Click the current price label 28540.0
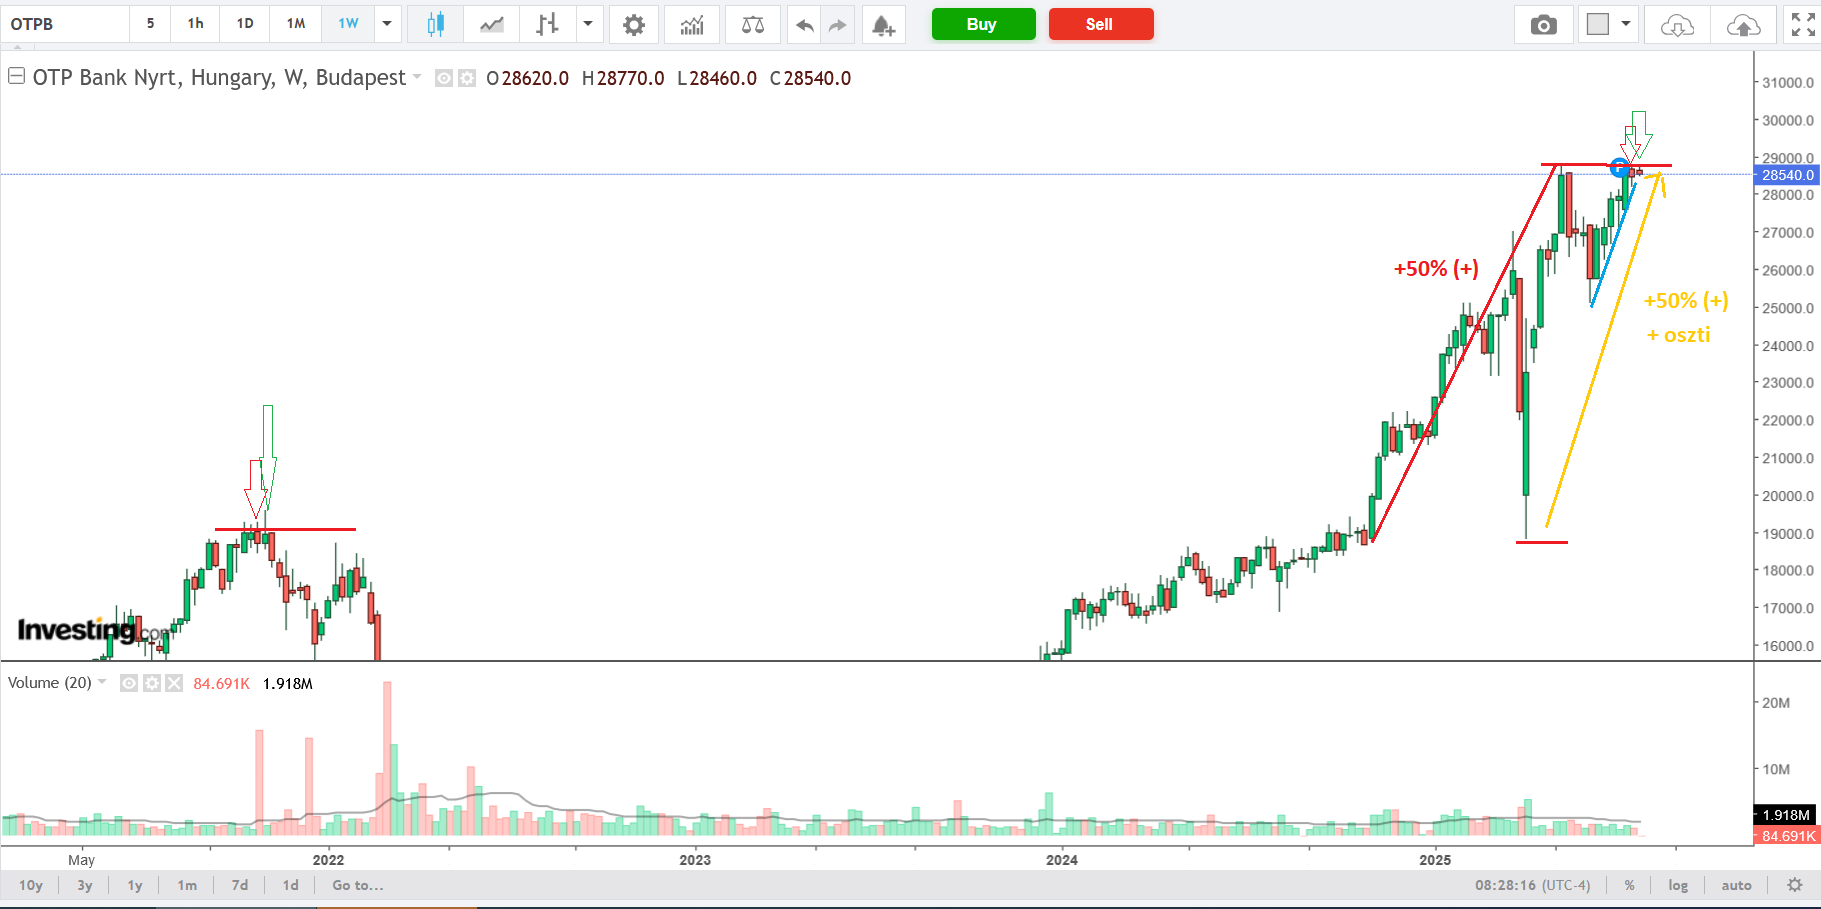 [1787, 175]
